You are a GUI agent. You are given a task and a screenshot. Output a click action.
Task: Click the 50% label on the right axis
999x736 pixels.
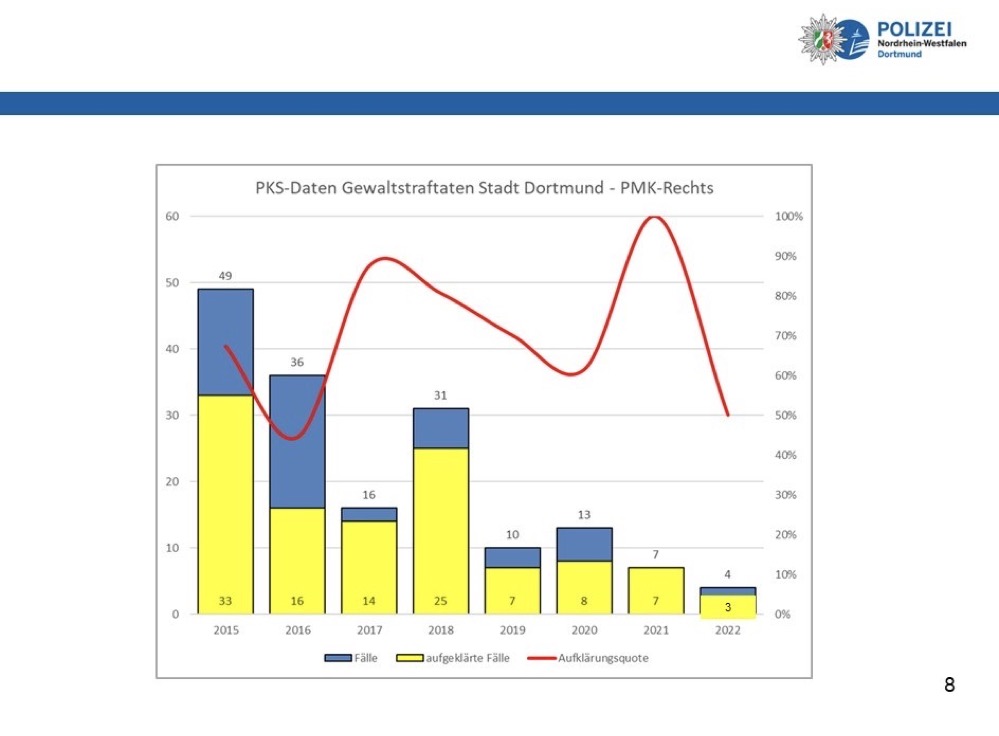tap(786, 415)
